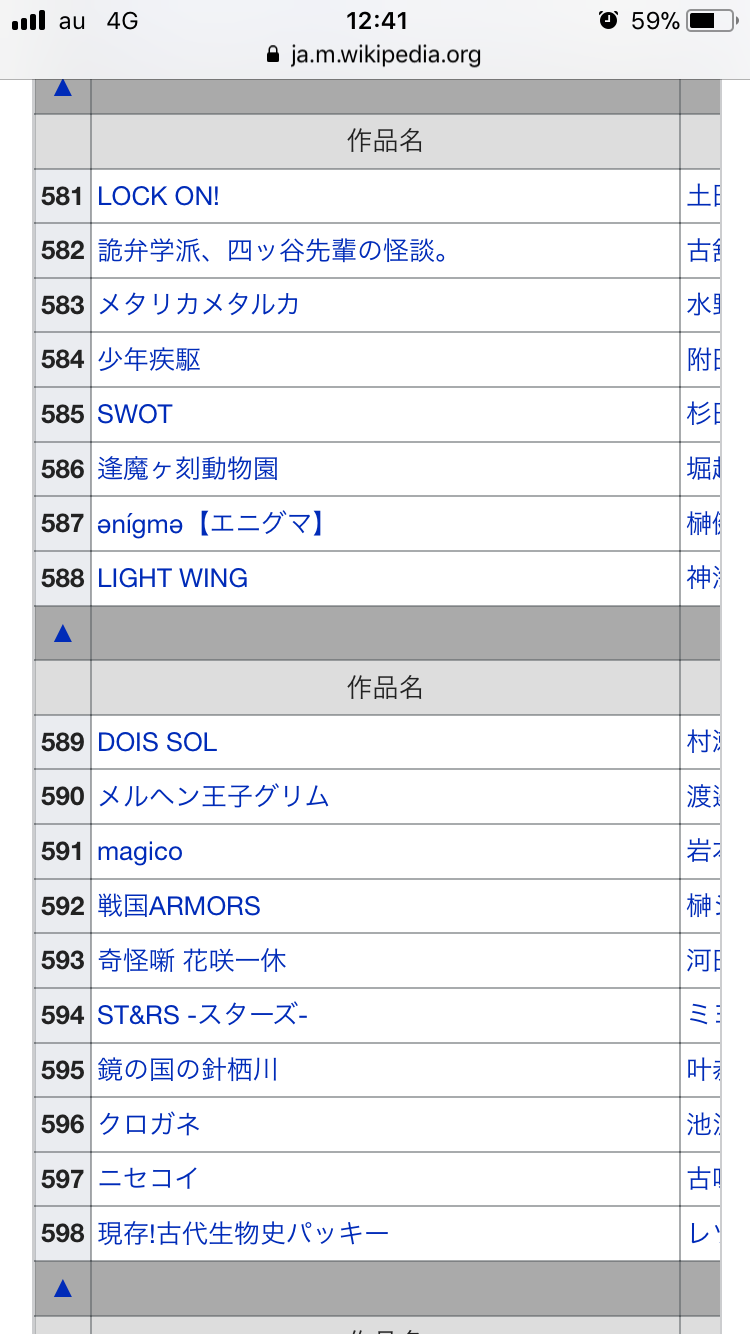Tap the battery icon in status bar
750x1334 pixels.
(x=712, y=20)
